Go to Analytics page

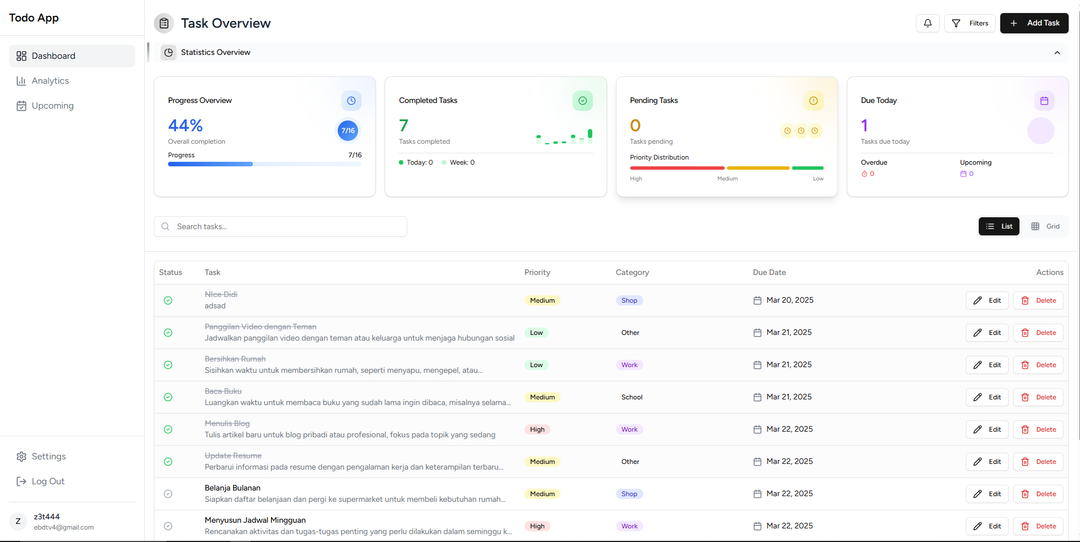pos(72,81)
